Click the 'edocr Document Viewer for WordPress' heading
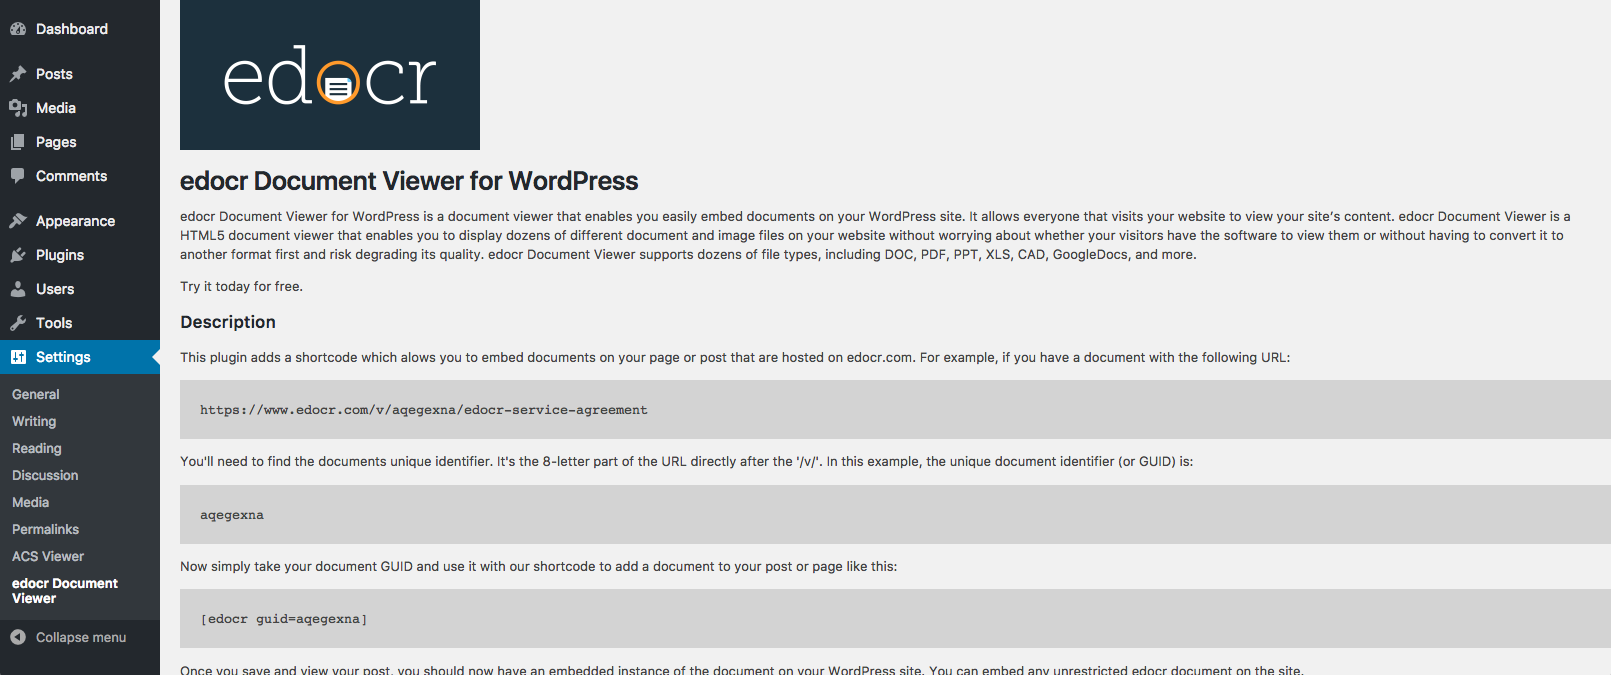This screenshot has height=675, width=1611. click(409, 181)
